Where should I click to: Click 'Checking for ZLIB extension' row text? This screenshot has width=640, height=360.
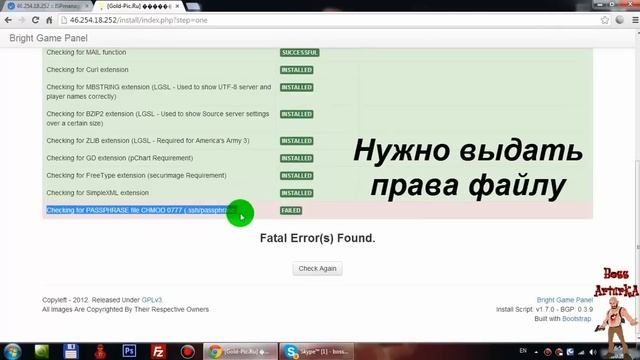coord(148,140)
